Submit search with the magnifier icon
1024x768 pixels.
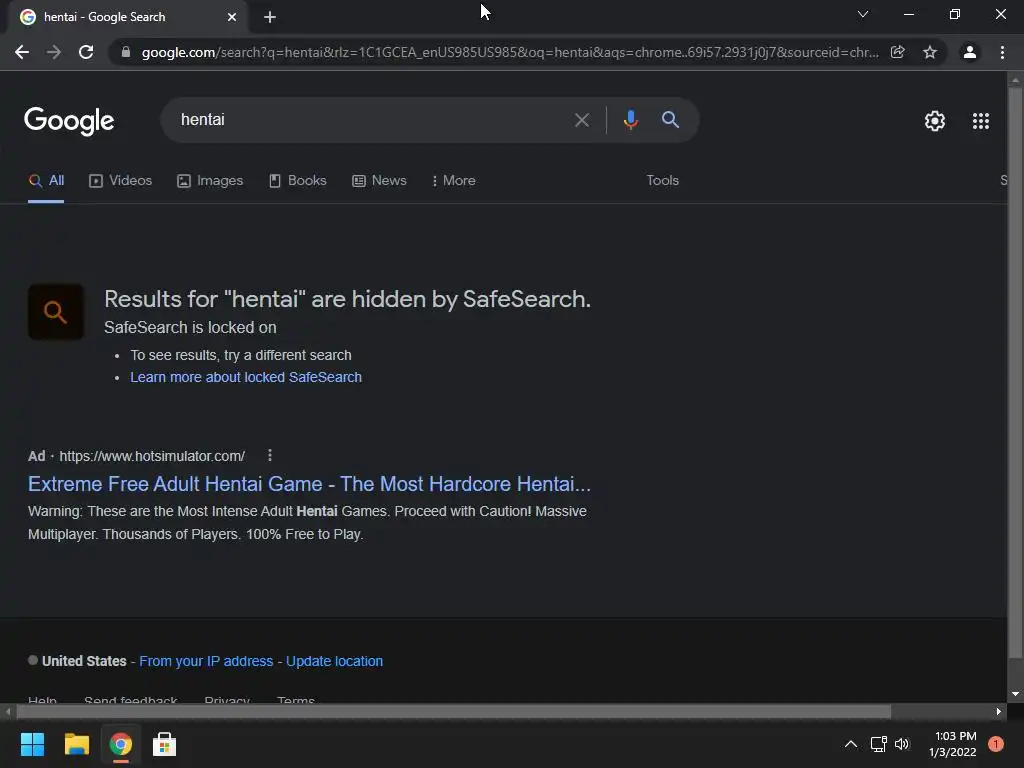[x=670, y=120]
